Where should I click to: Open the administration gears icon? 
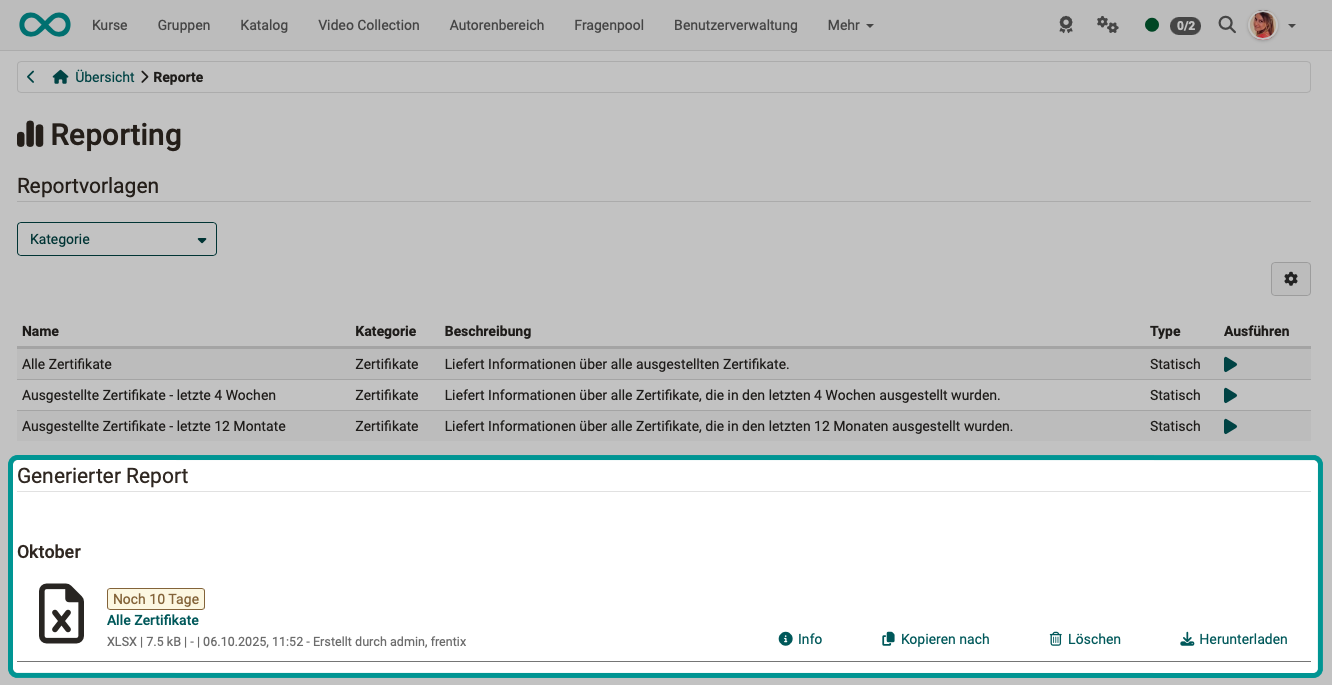[x=1107, y=25]
